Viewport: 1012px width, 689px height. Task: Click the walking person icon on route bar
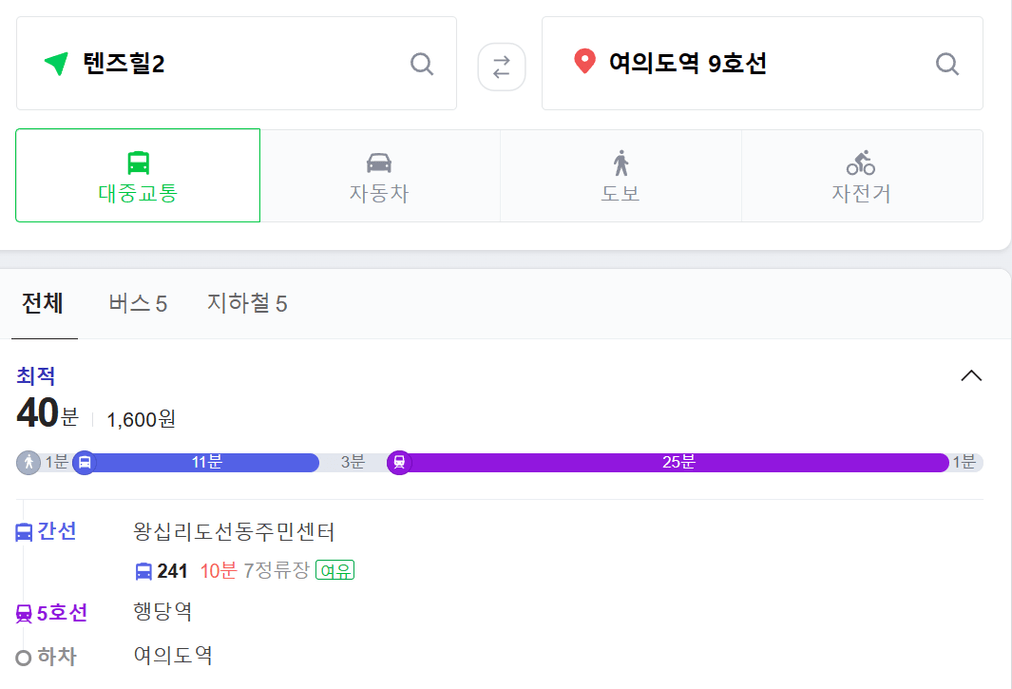pyautogui.click(x=28, y=463)
